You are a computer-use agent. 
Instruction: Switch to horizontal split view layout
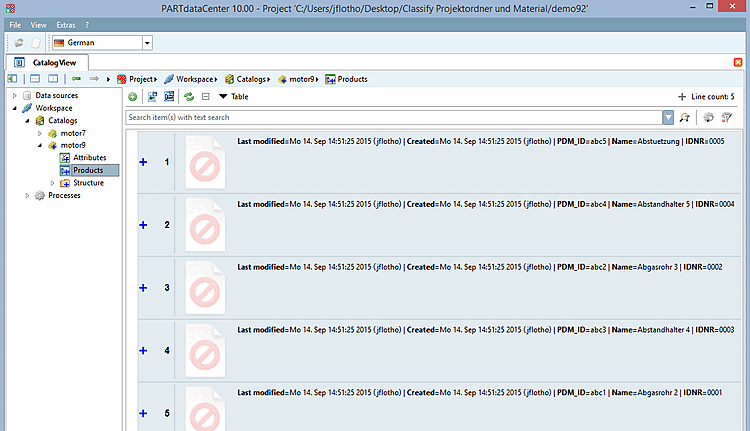(x=35, y=79)
